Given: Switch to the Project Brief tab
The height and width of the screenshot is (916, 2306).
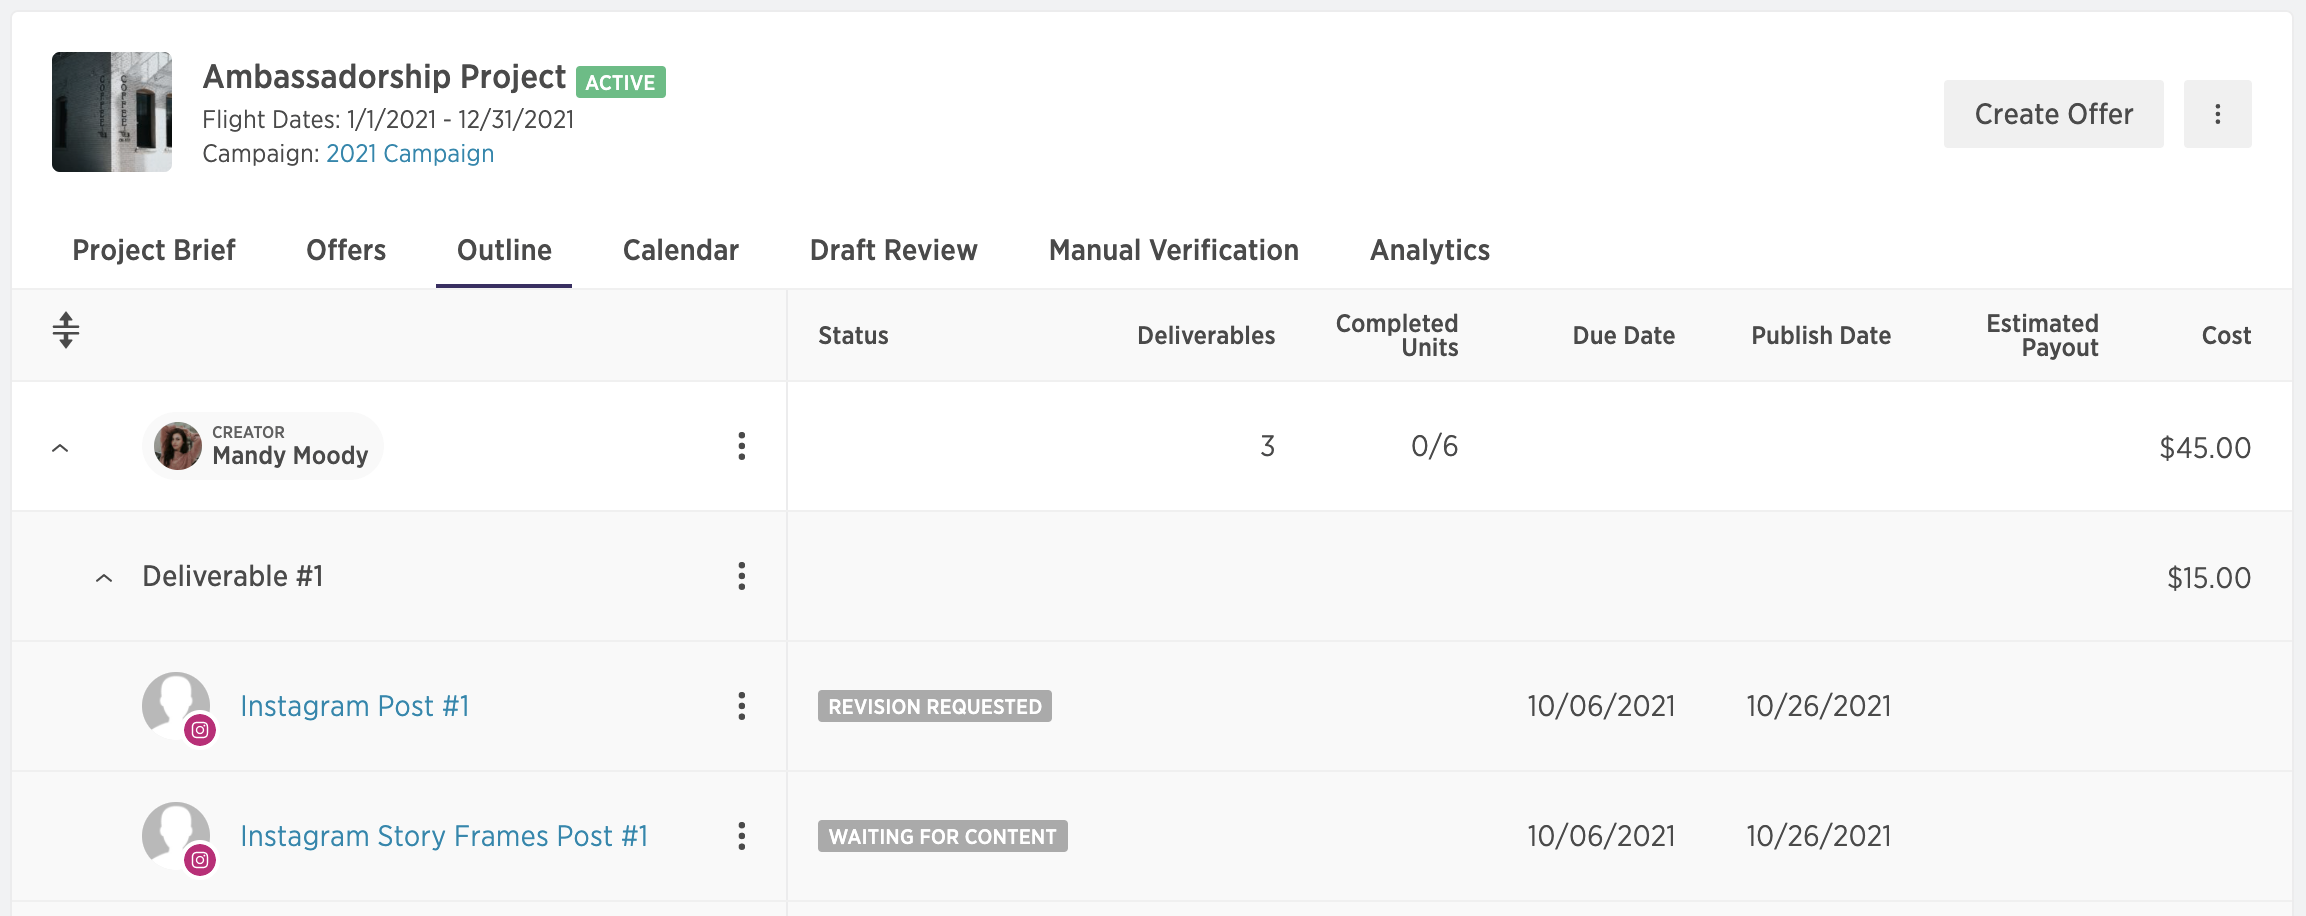Looking at the screenshot, I should pyautogui.click(x=154, y=250).
